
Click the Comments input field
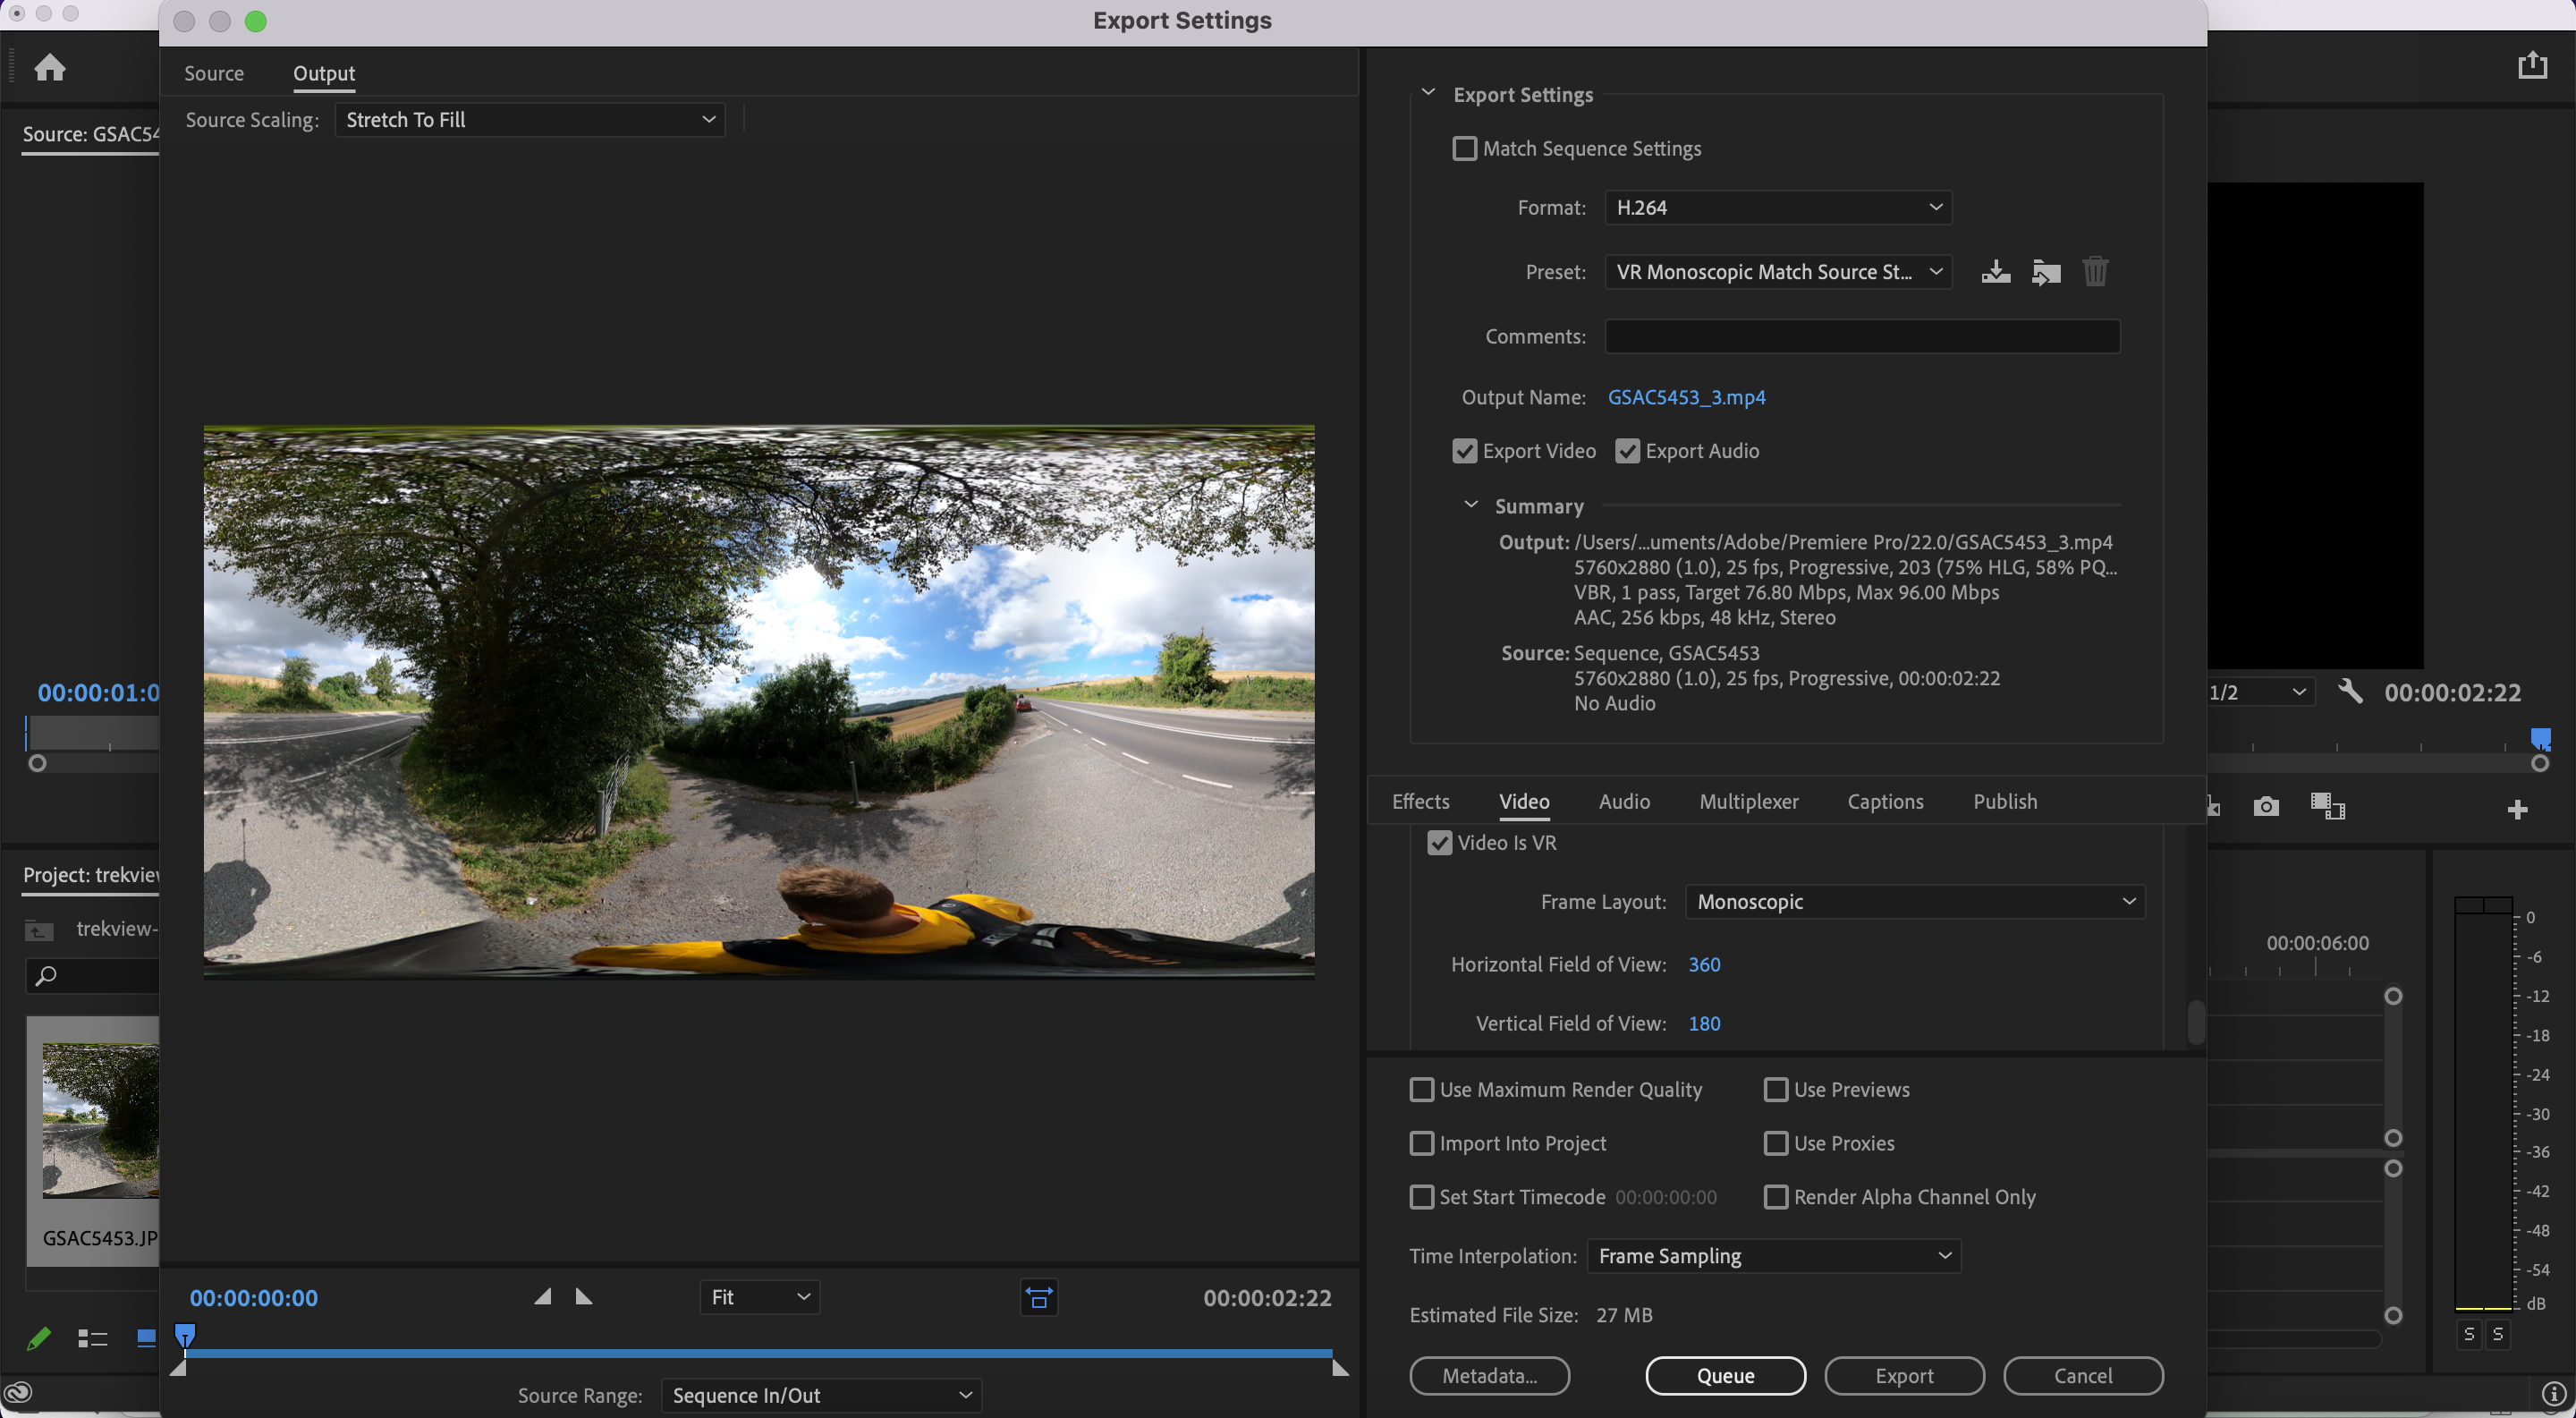click(x=1862, y=336)
